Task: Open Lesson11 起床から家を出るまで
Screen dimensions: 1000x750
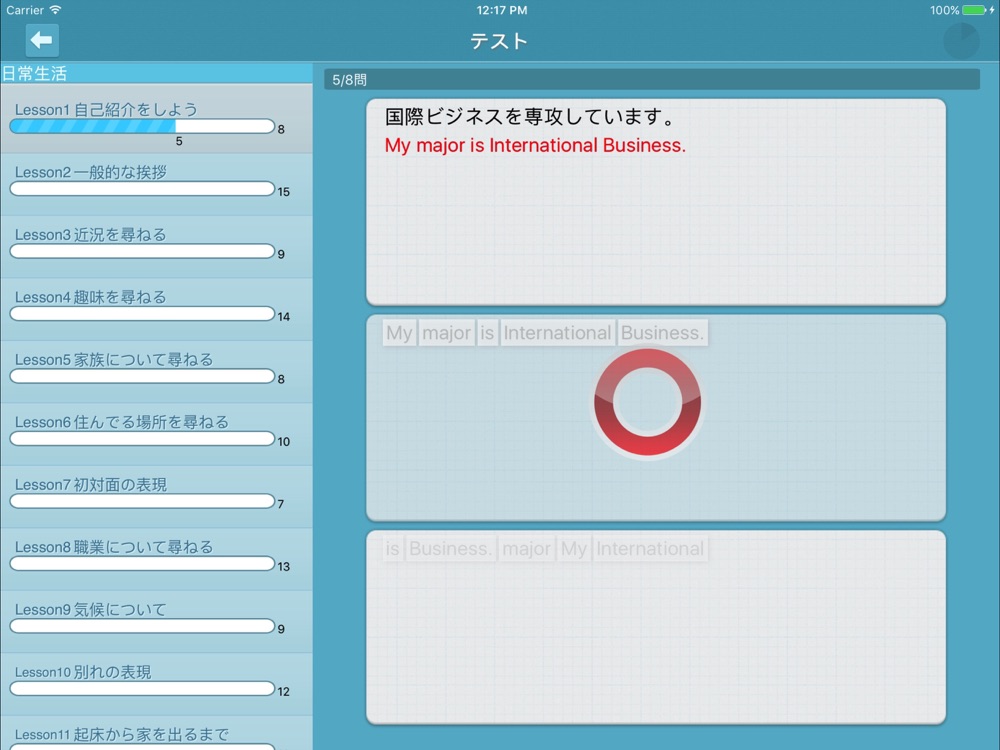Action: [156, 733]
